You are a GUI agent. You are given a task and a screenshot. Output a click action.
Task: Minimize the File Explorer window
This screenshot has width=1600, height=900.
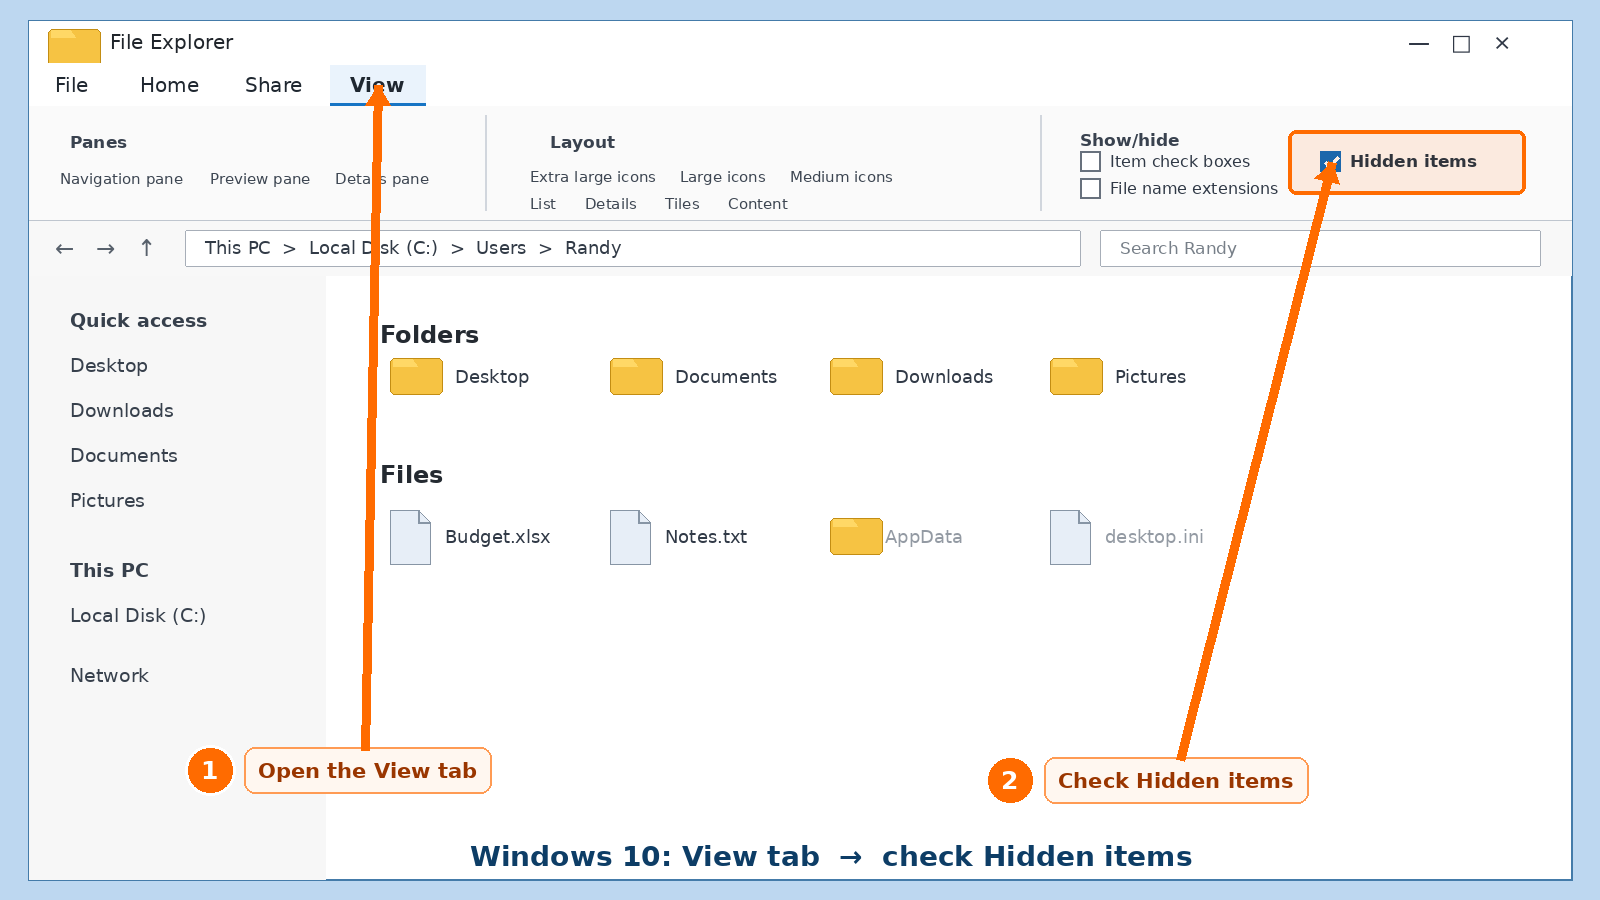(1419, 44)
